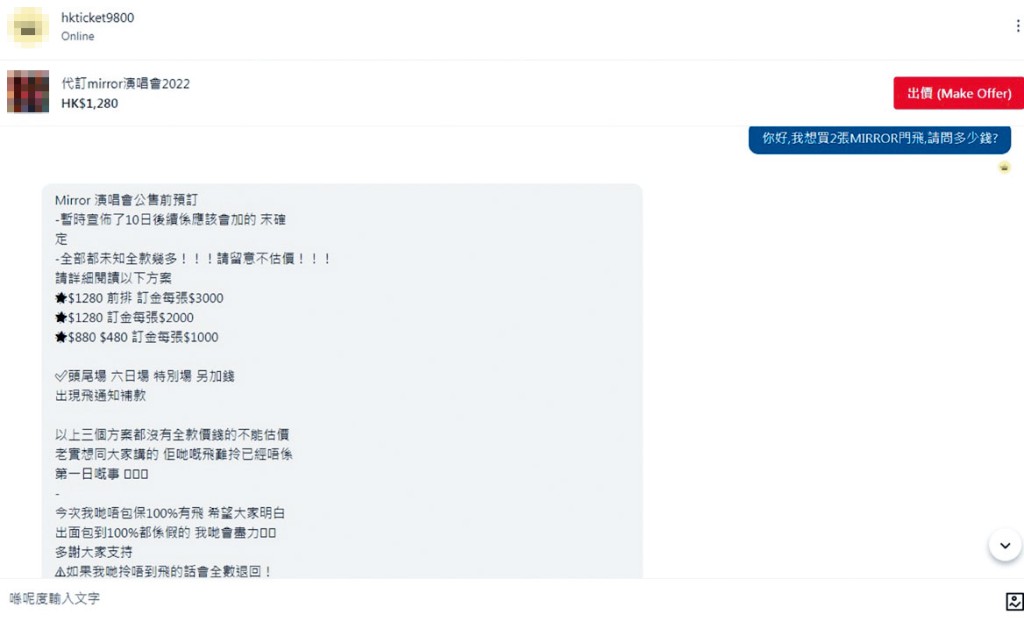The height and width of the screenshot is (622, 1024).
Task: Click the HK$1,280 listing price
Action: point(89,103)
